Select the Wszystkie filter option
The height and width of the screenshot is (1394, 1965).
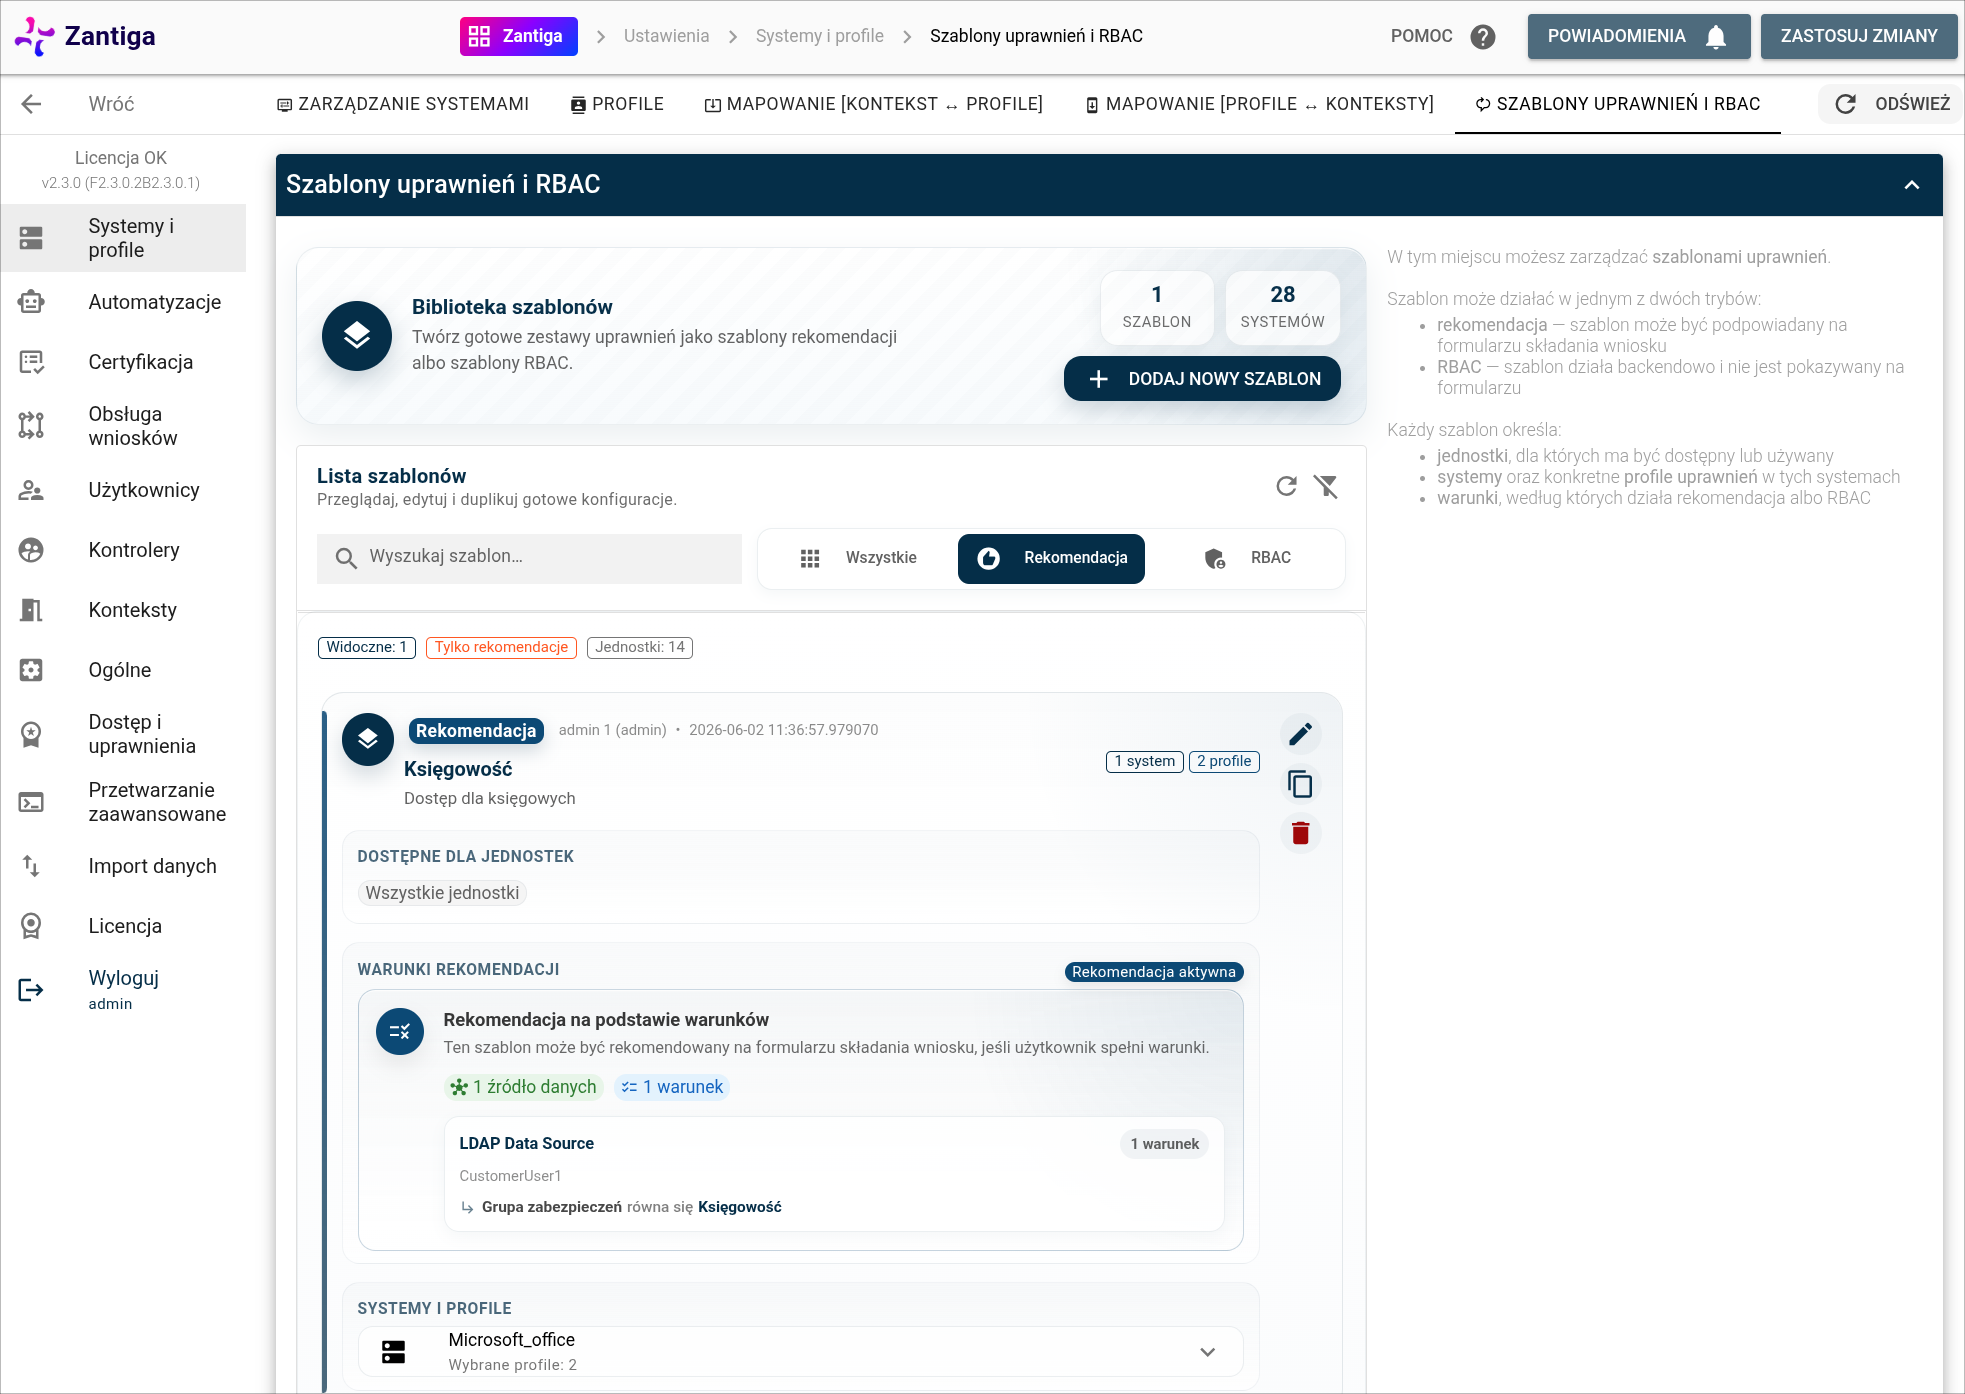tap(858, 558)
